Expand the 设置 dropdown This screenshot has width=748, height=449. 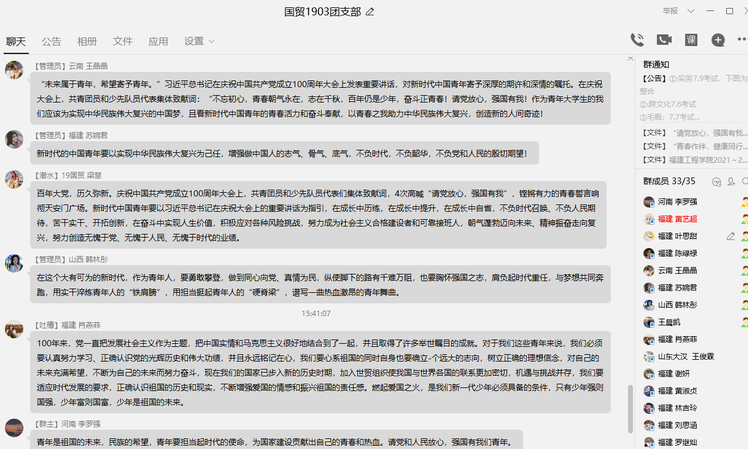point(199,42)
